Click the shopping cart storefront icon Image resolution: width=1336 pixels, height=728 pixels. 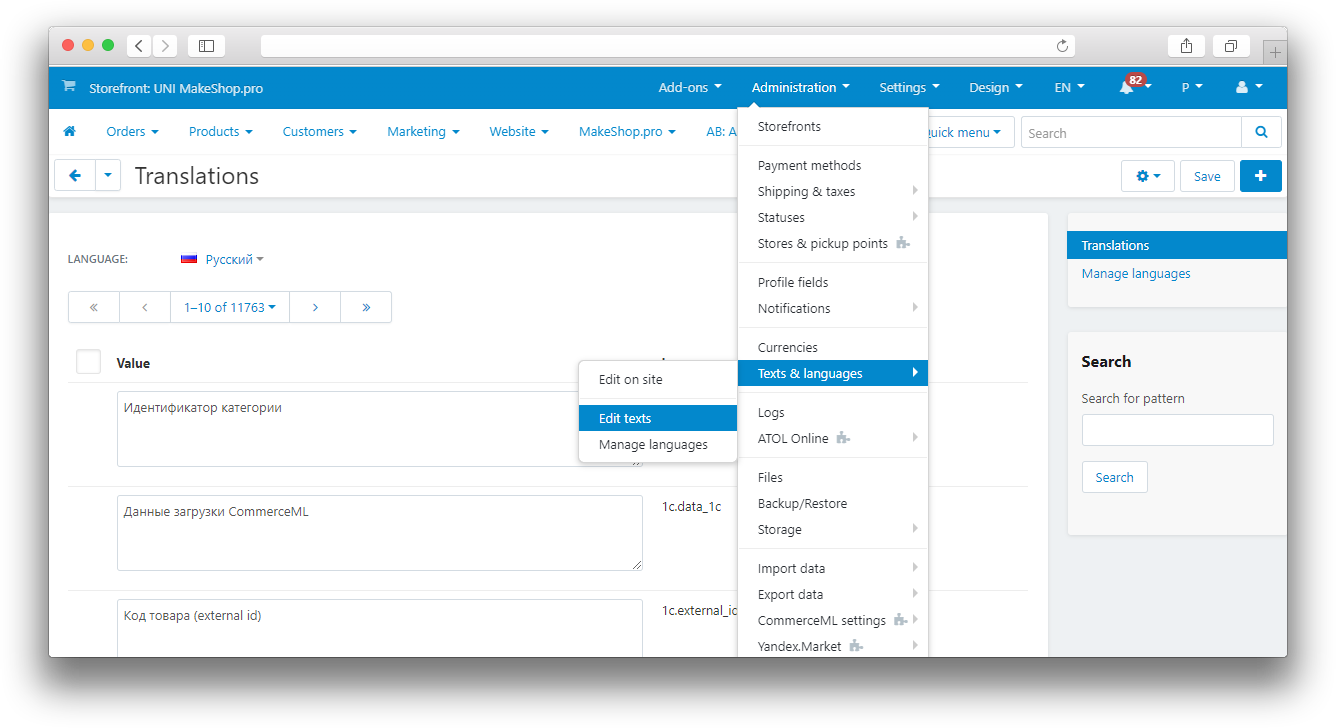pyautogui.click(x=68, y=87)
